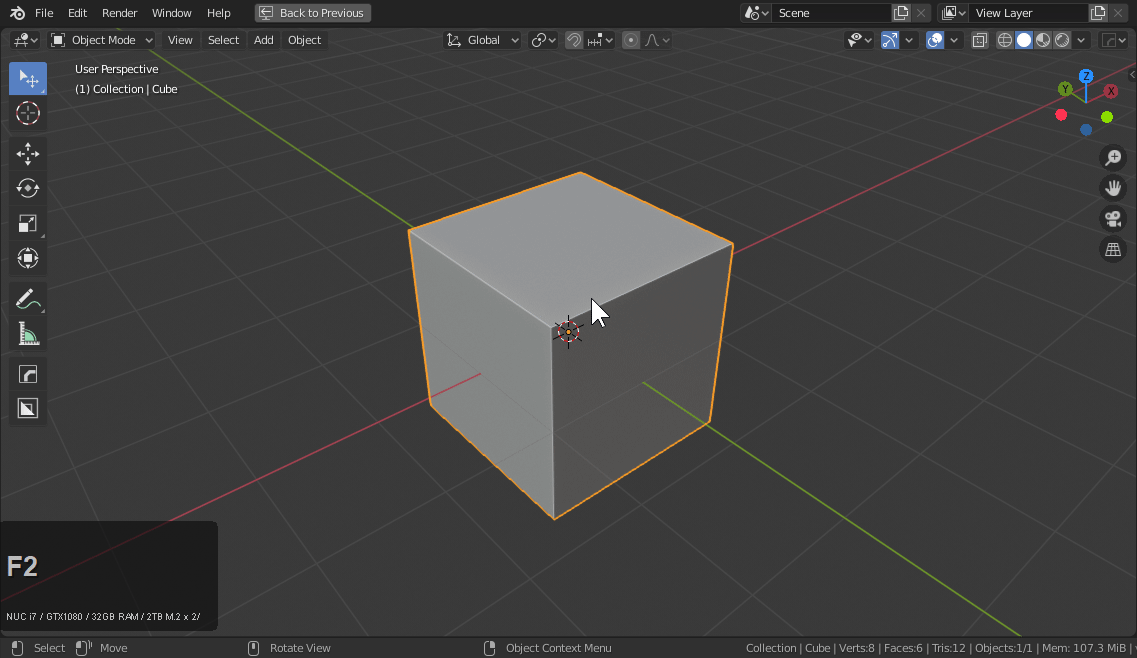1137x658 pixels.
Task: Activate the Transform tool
Action: (x=27, y=258)
